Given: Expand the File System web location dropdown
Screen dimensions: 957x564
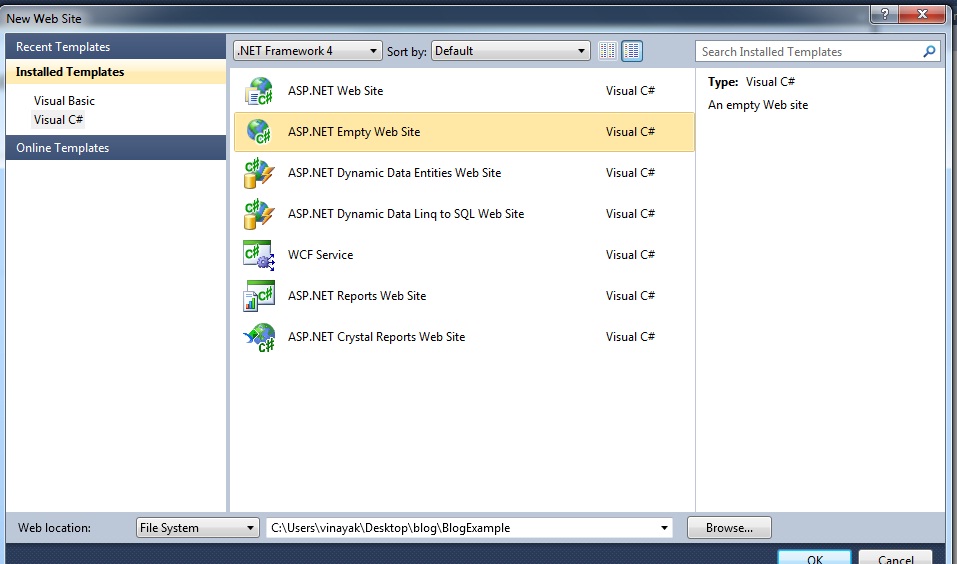Looking at the screenshot, I should (x=197, y=528).
